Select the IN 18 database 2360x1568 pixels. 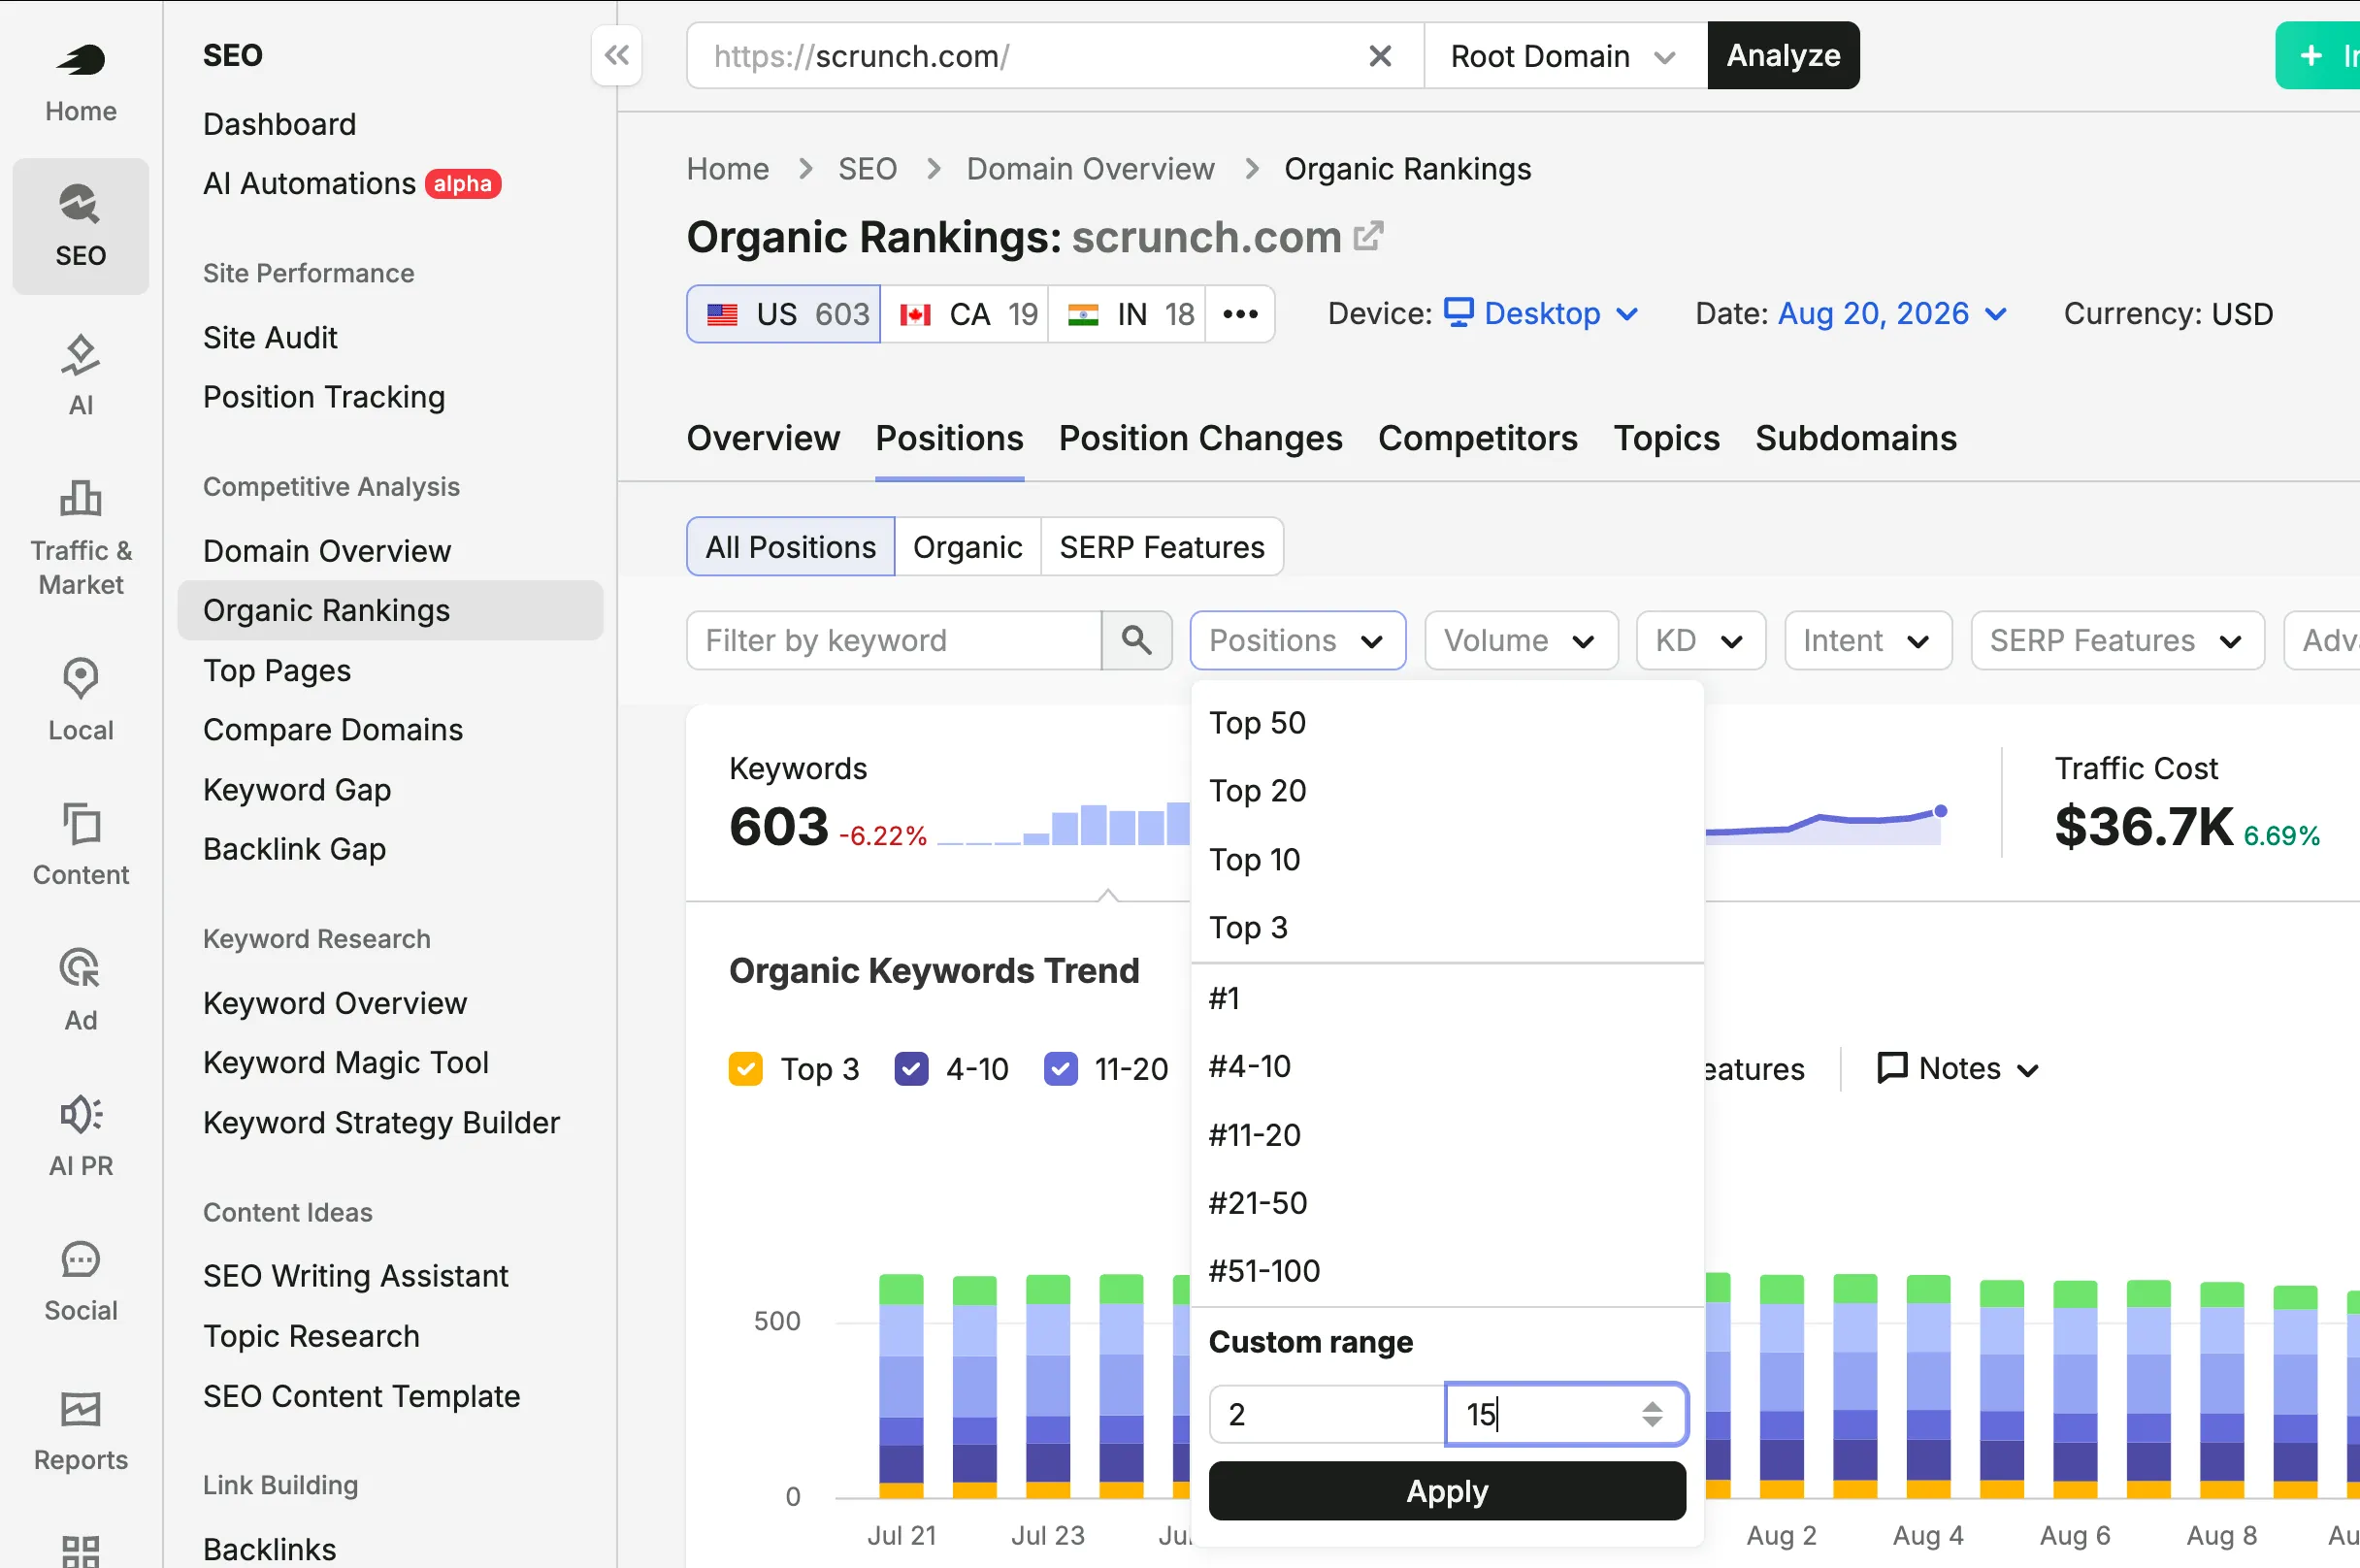[1128, 314]
